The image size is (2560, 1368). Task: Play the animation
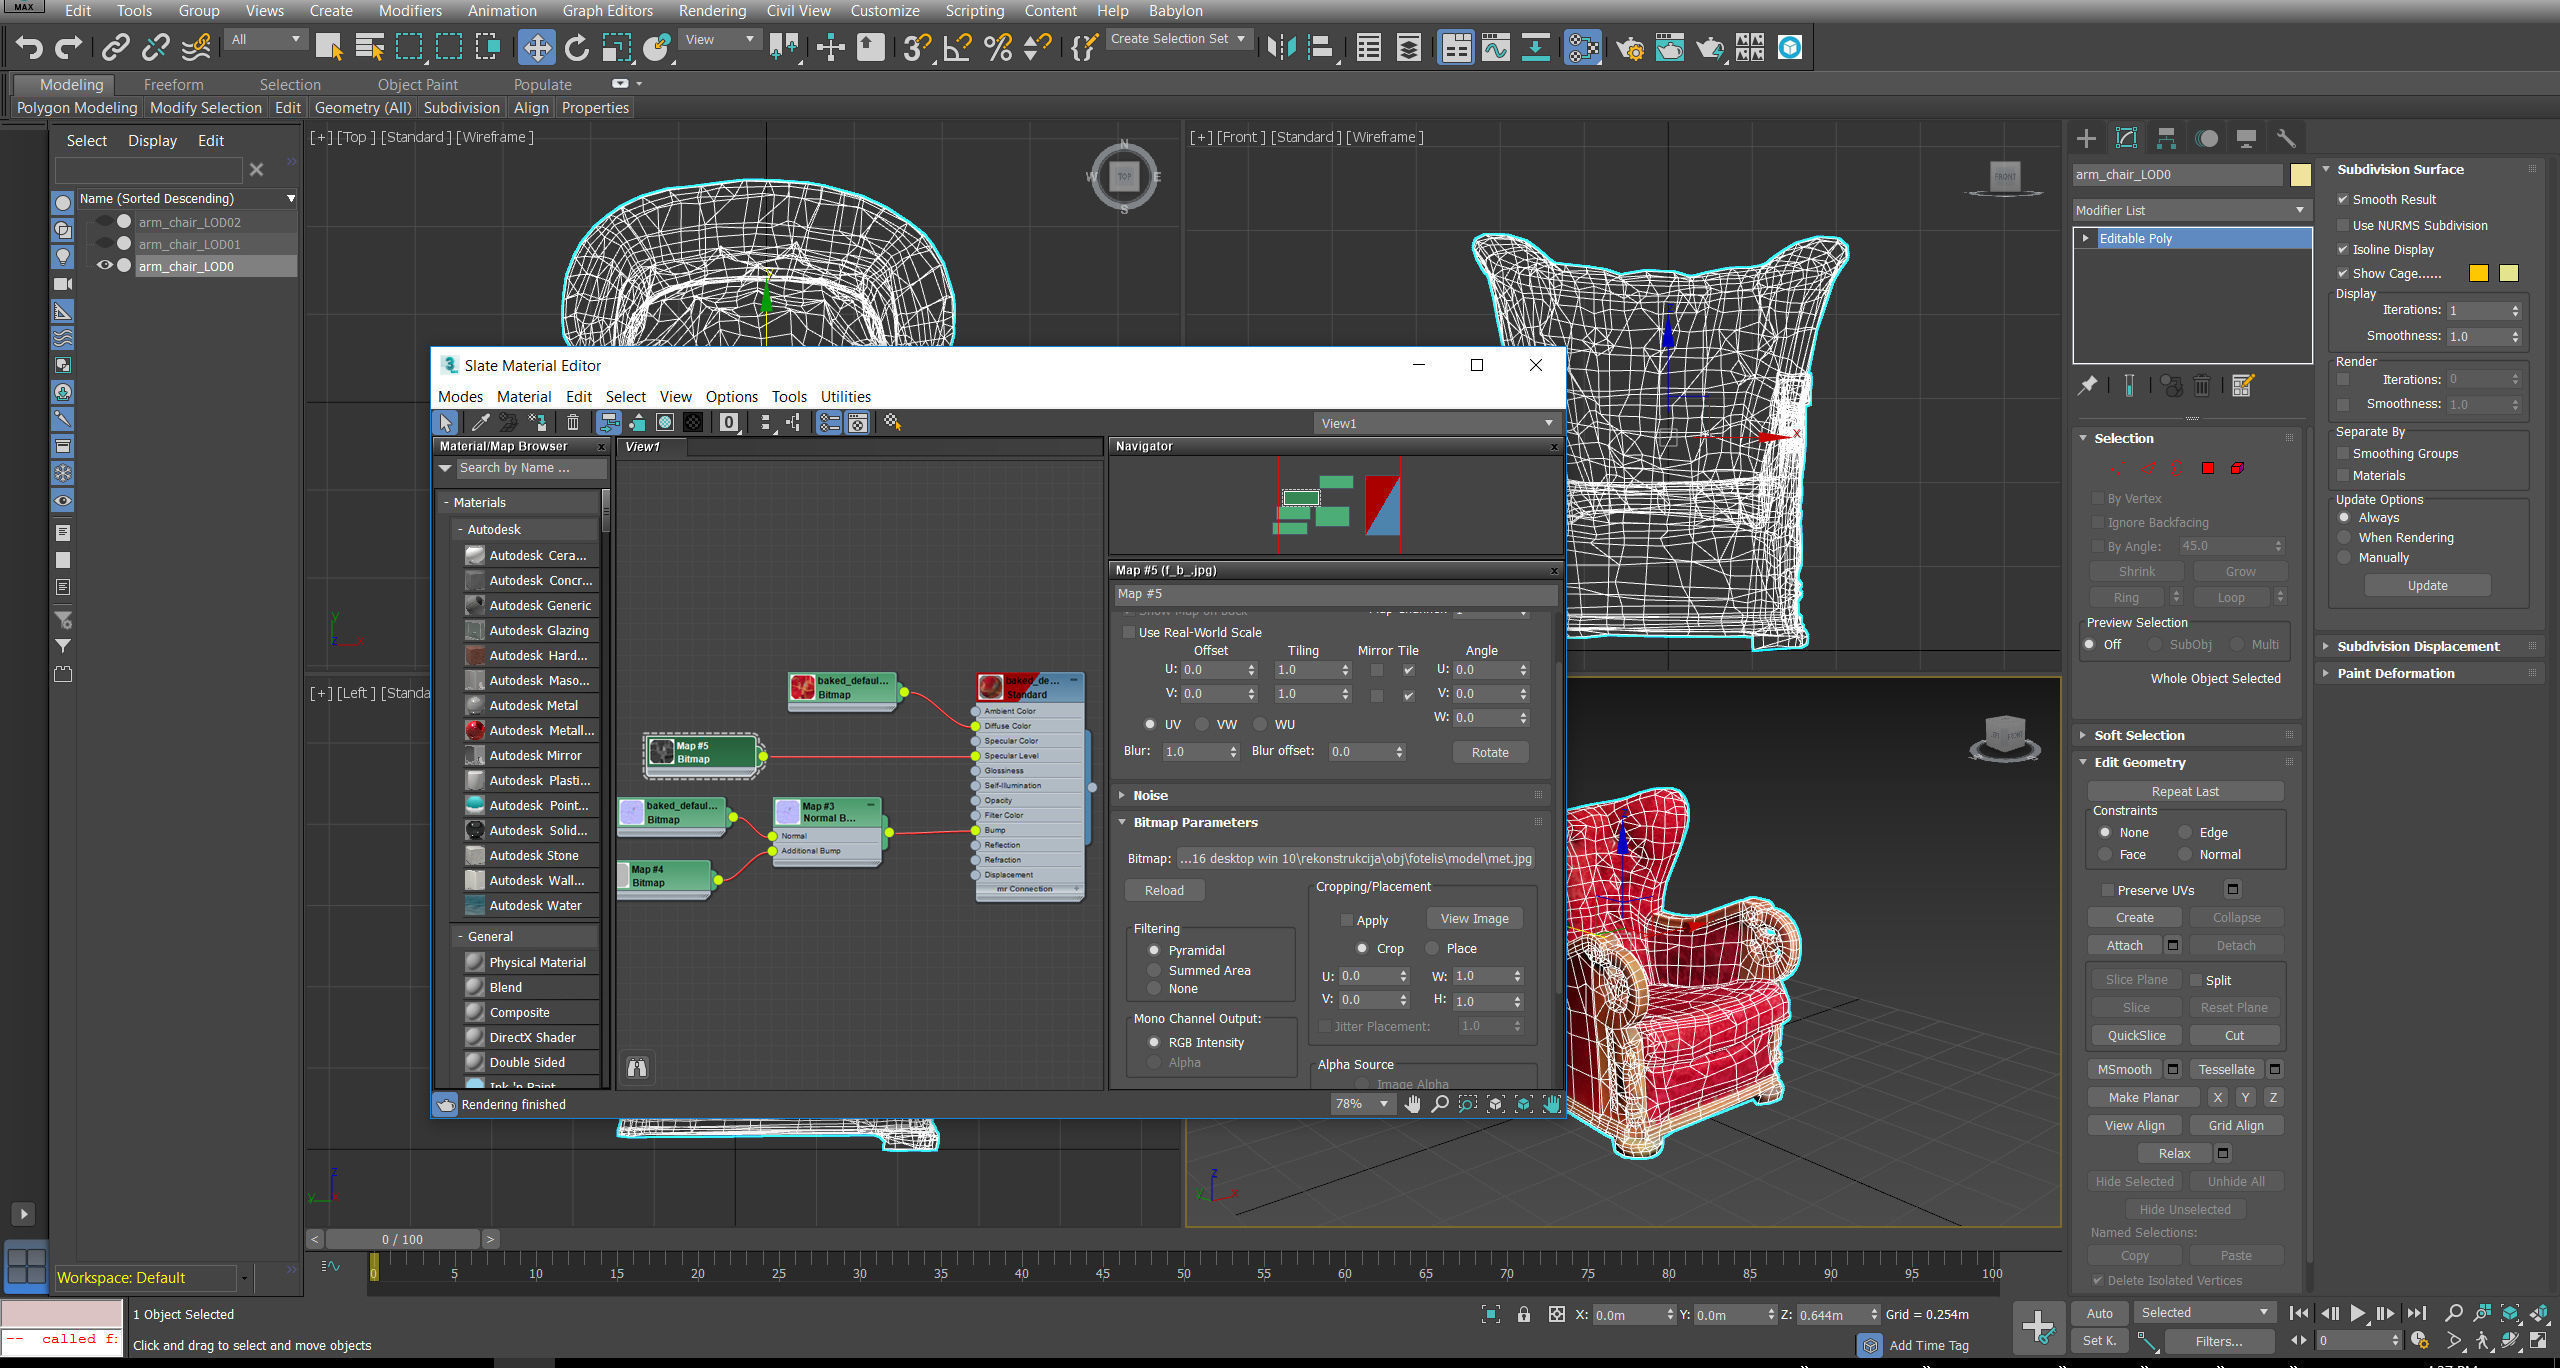pos(2358,1313)
